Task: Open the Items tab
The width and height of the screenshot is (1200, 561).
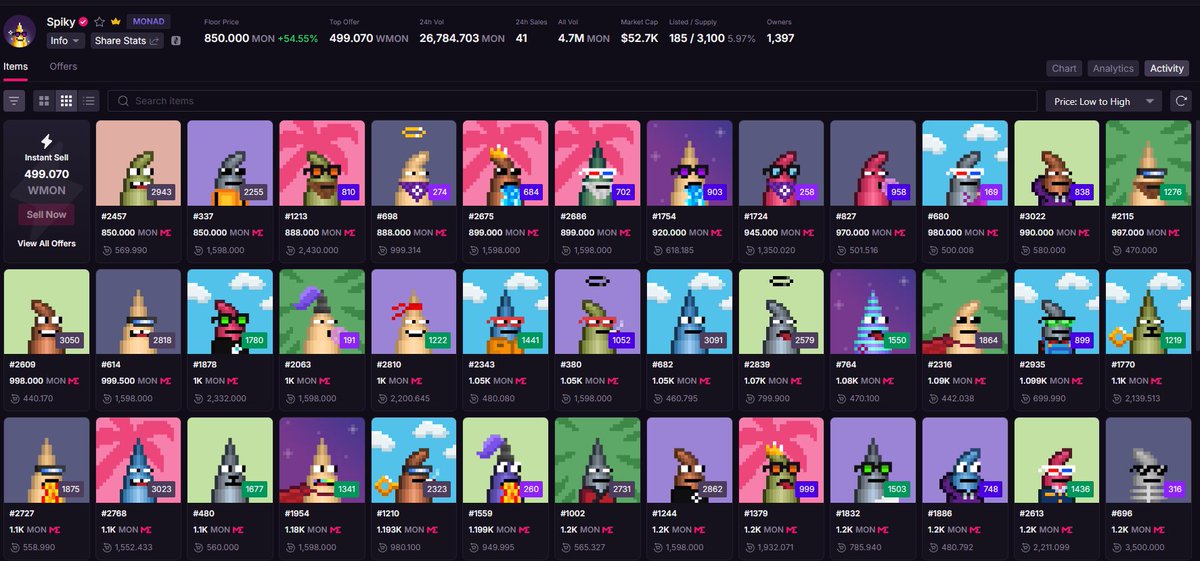Action: point(15,67)
